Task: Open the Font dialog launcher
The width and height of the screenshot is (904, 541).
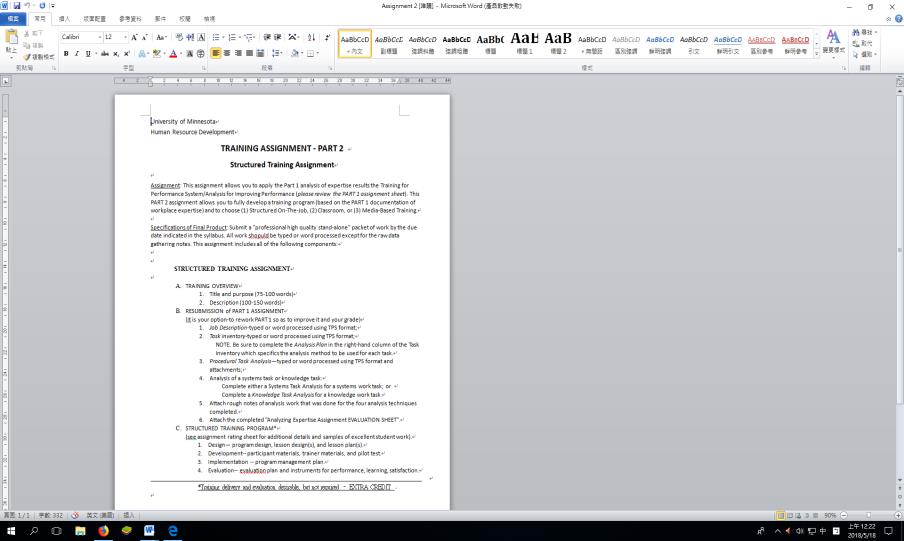Action: pyautogui.click(x=204, y=68)
